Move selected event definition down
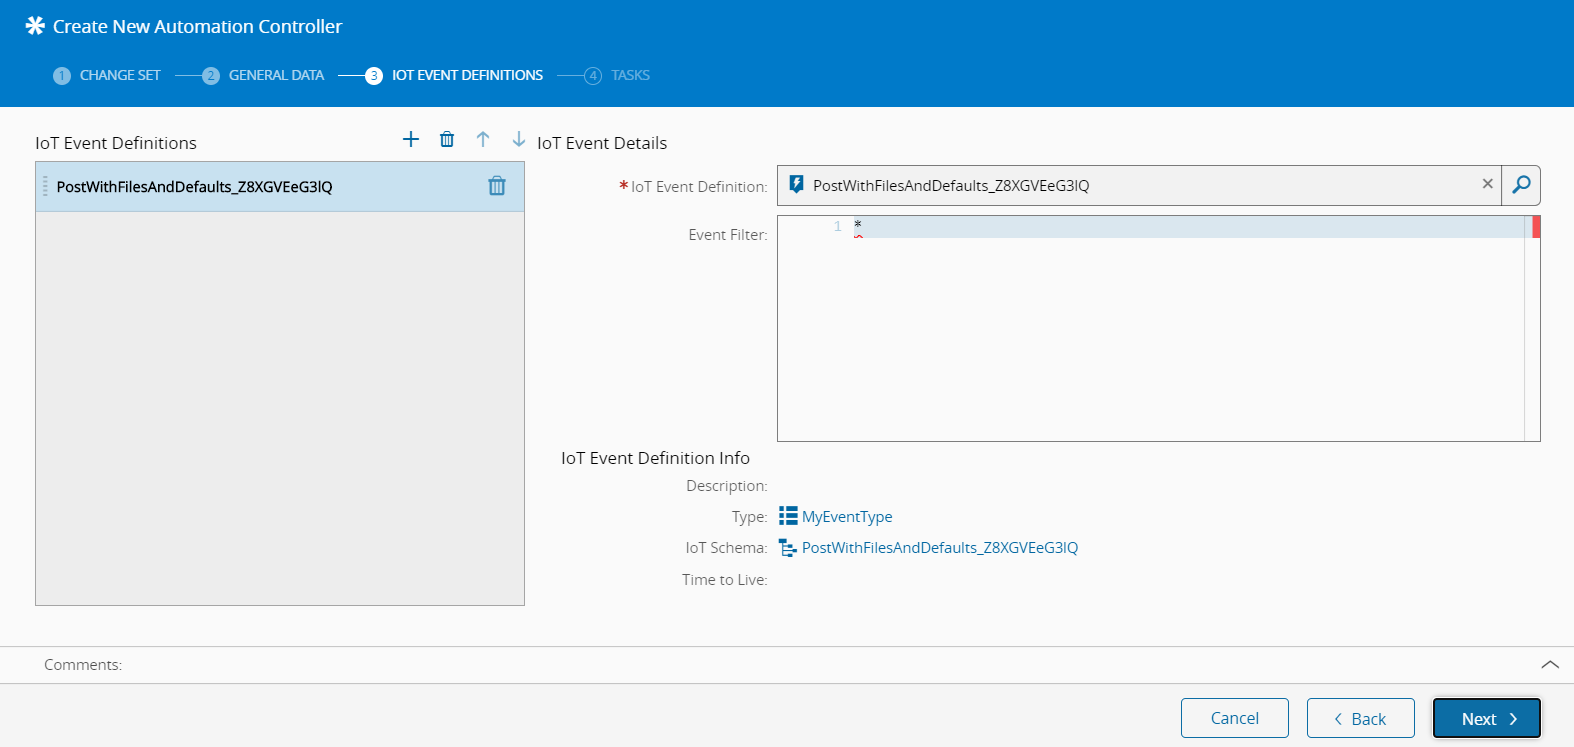This screenshot has width=1574, height=747. pyautogui.click(x=518, y=139)
